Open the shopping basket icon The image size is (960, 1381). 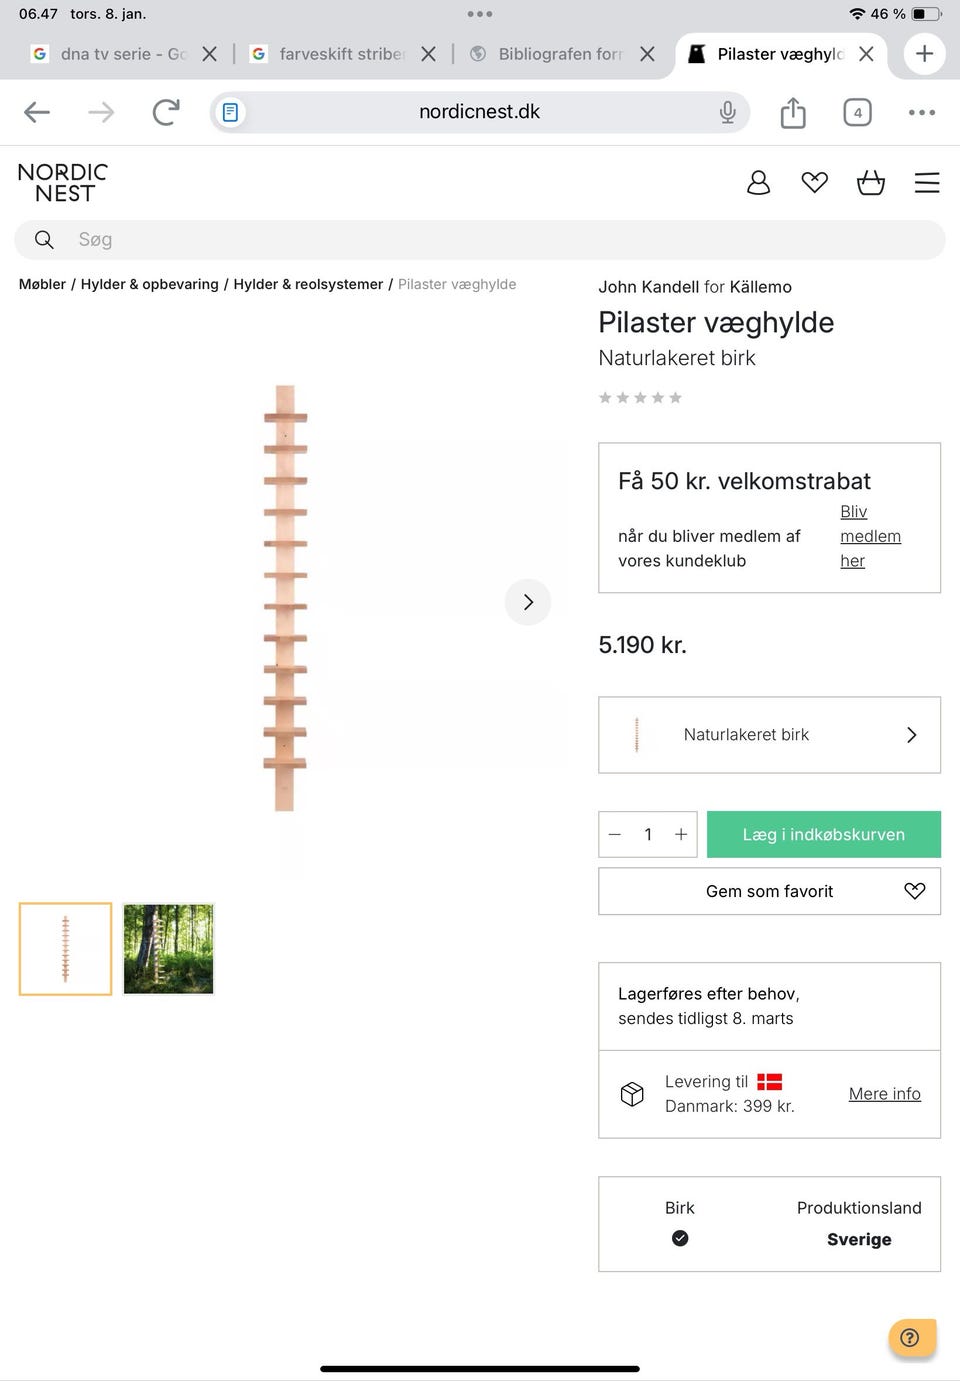pos(870,182)
